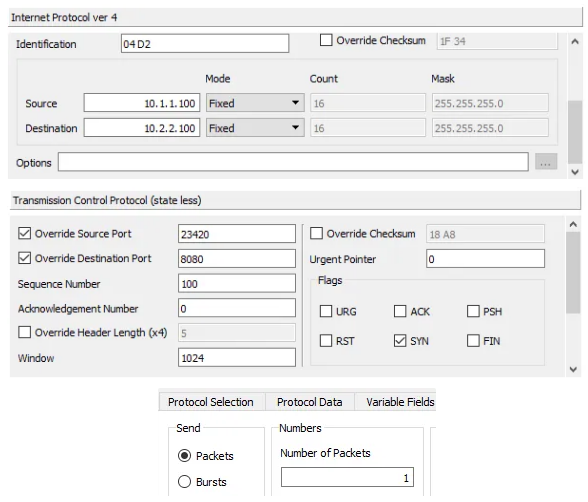Viewport: 588px width, 502px height.
Task: Open the Source Mode dropdown
Action: (x=255, y=103)
